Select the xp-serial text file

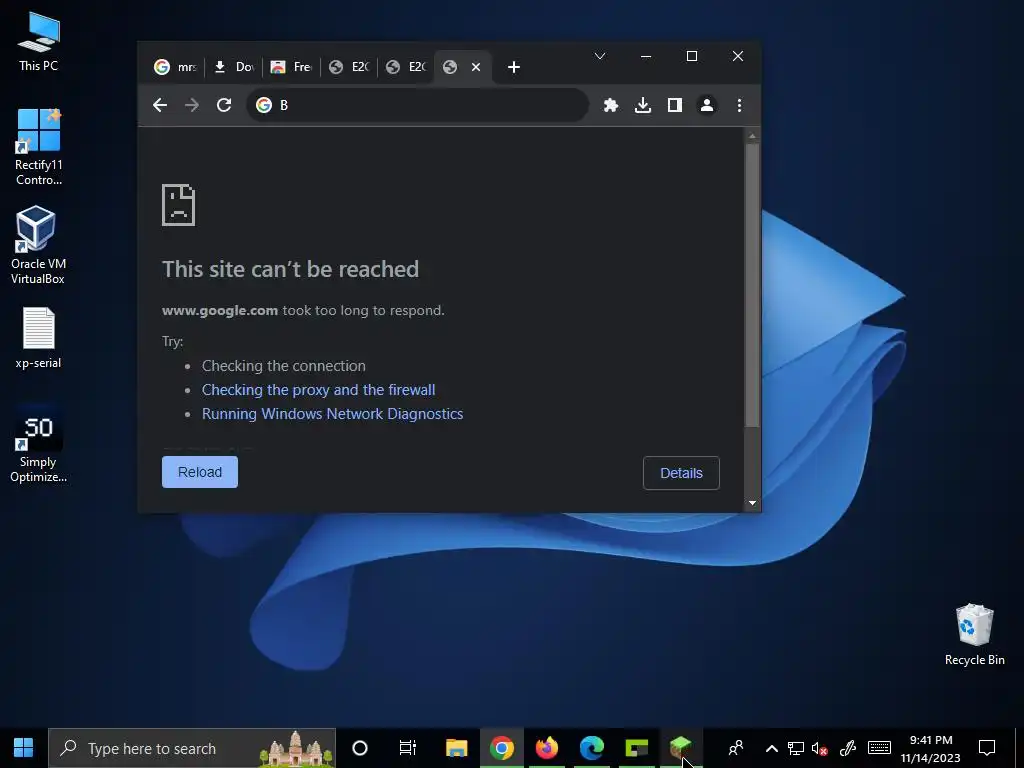click(38, 338)
